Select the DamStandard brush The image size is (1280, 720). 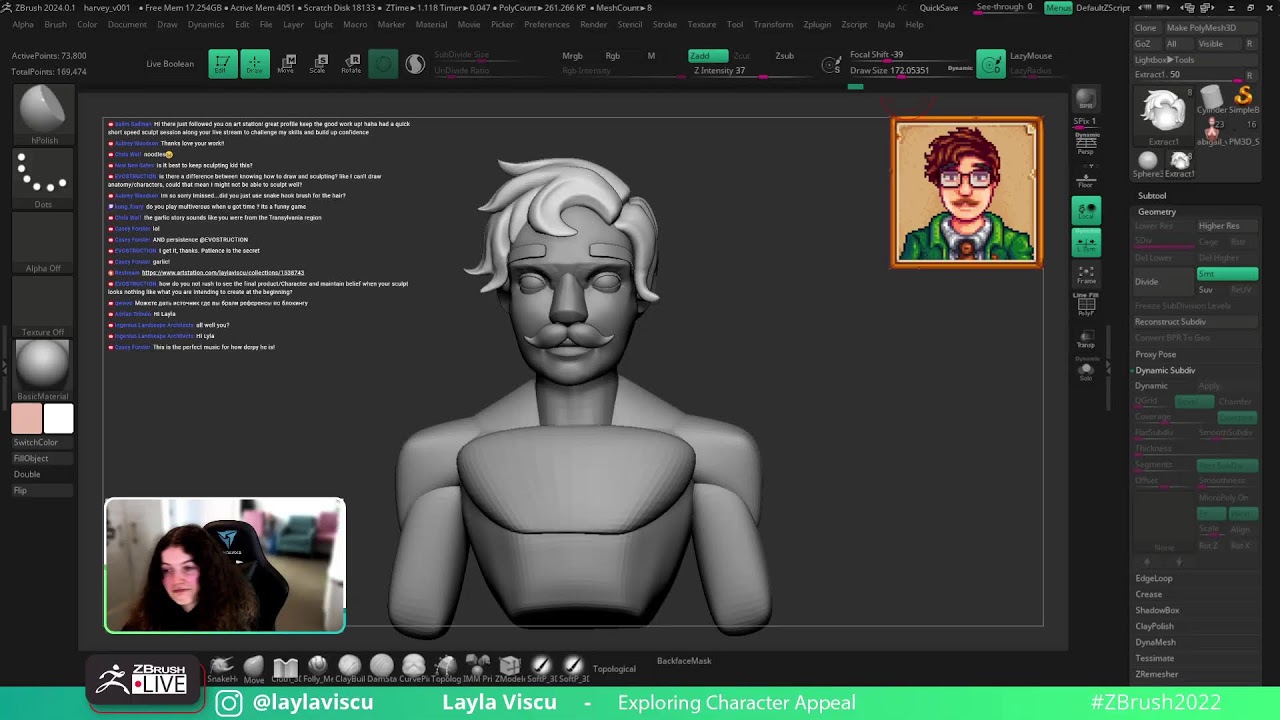(382, 667)
